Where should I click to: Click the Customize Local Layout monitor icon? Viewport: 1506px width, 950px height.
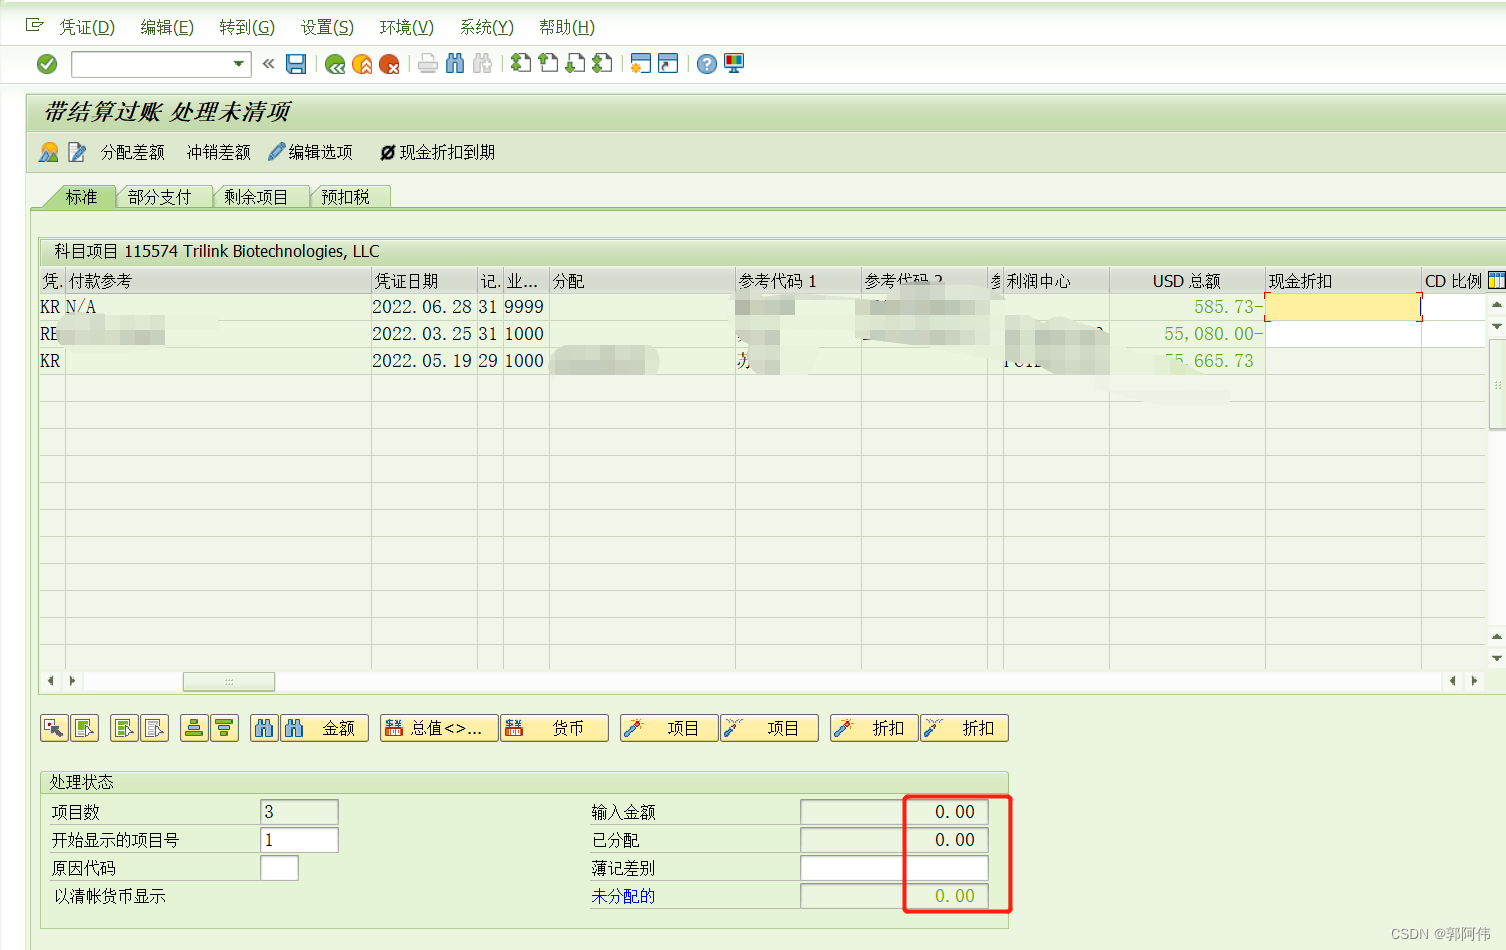pos(734,63)
